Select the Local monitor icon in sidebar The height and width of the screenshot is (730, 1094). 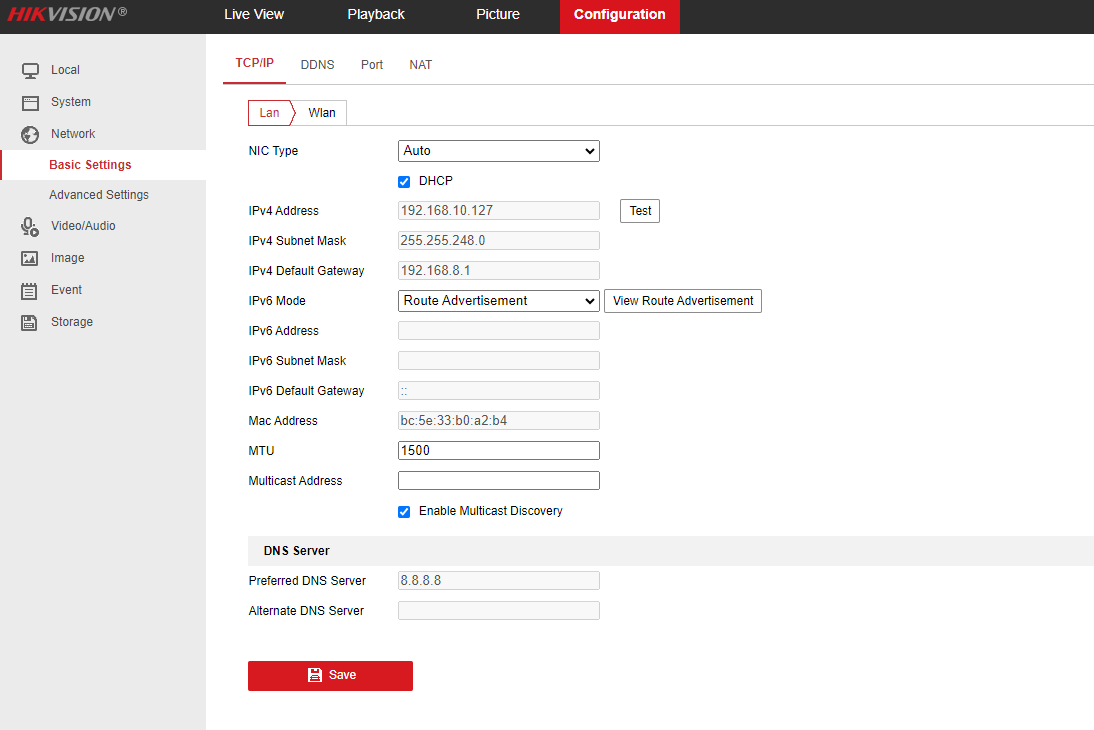coord(29,70)
